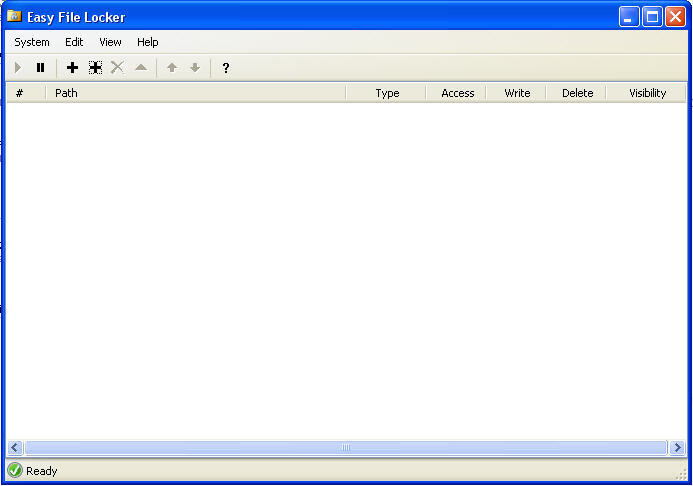Click the Write column header
693x486 pixels.
point(516,93)
